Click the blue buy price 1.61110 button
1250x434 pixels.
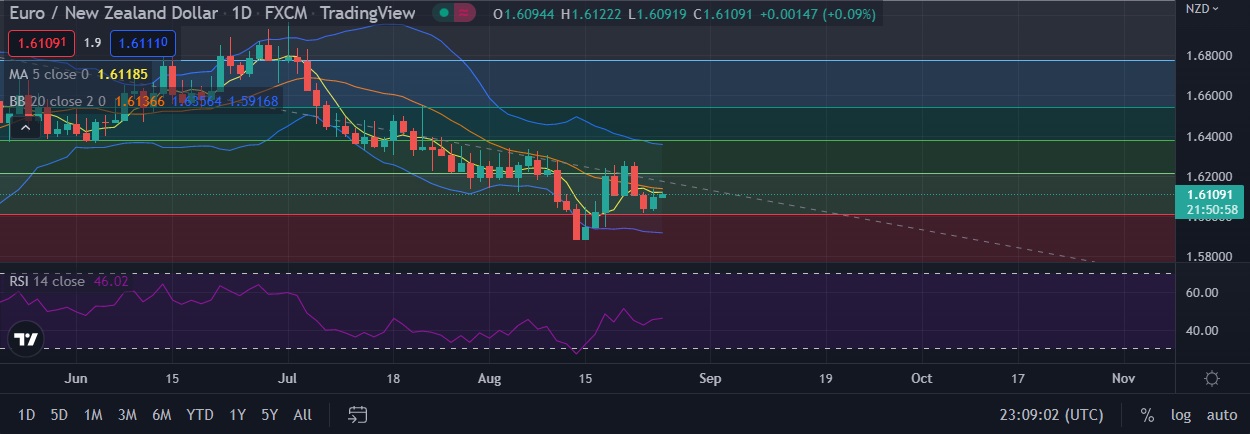(x=143, y=43)
